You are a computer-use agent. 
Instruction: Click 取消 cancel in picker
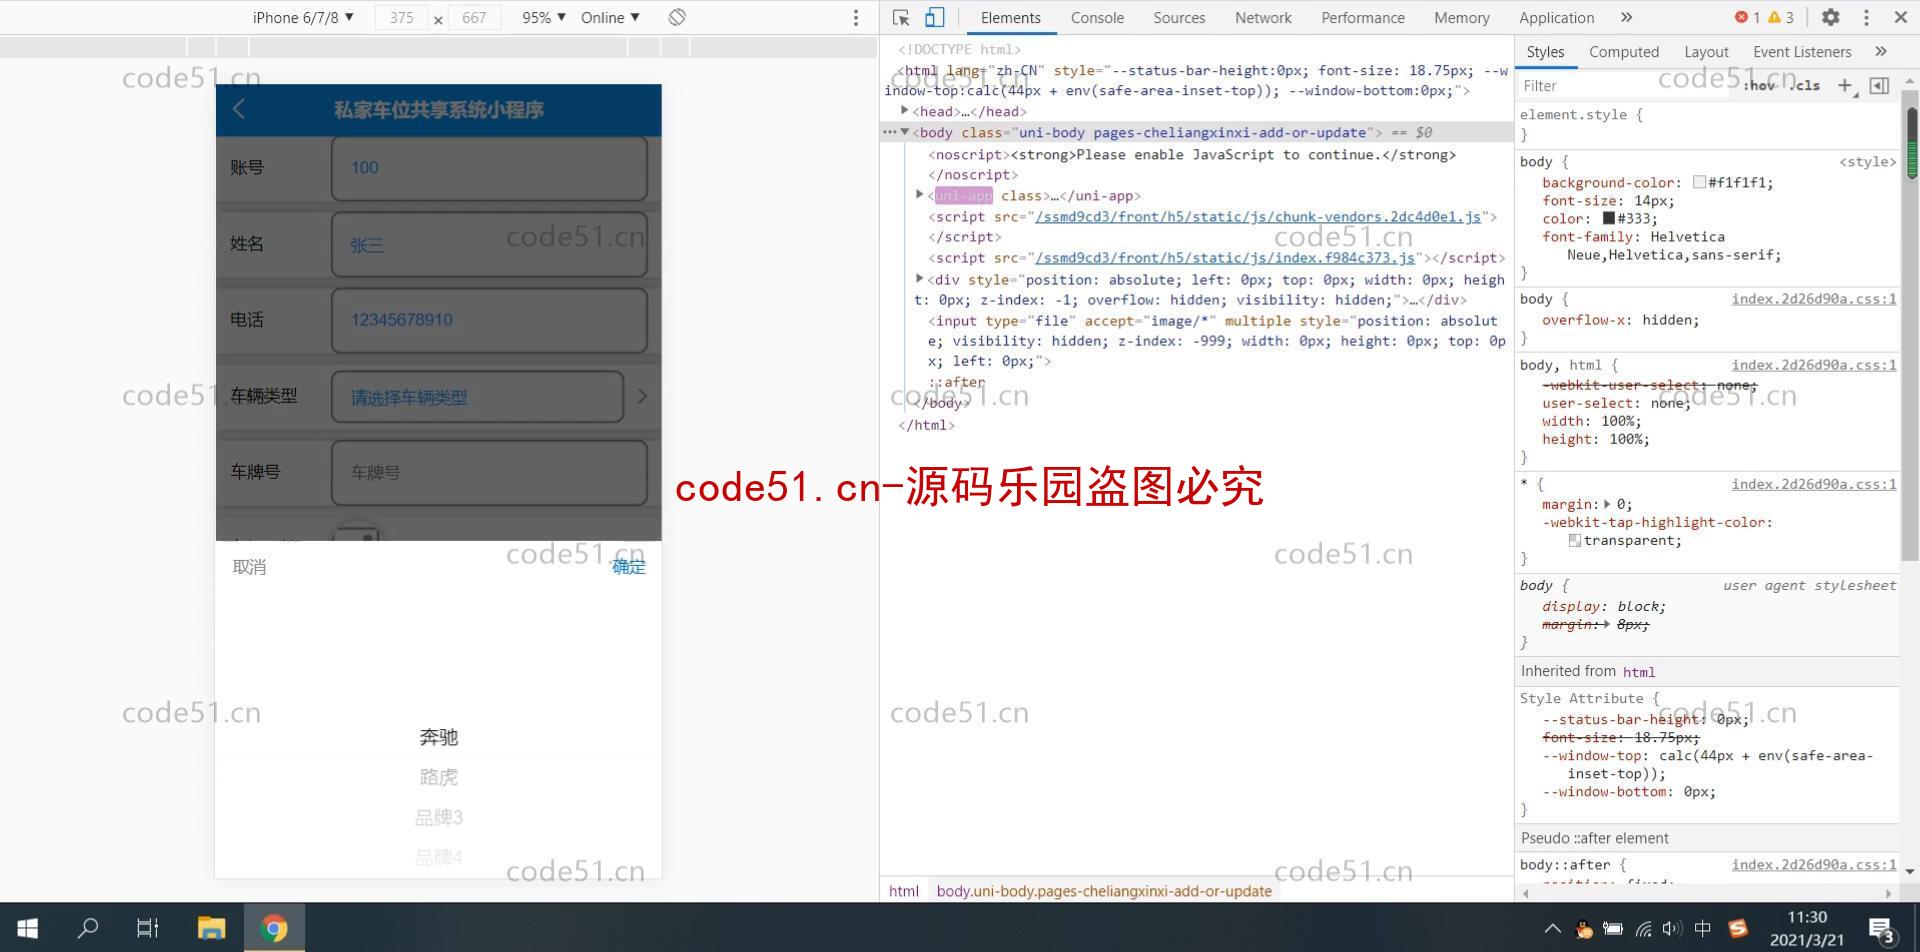[x=249, y=566]
